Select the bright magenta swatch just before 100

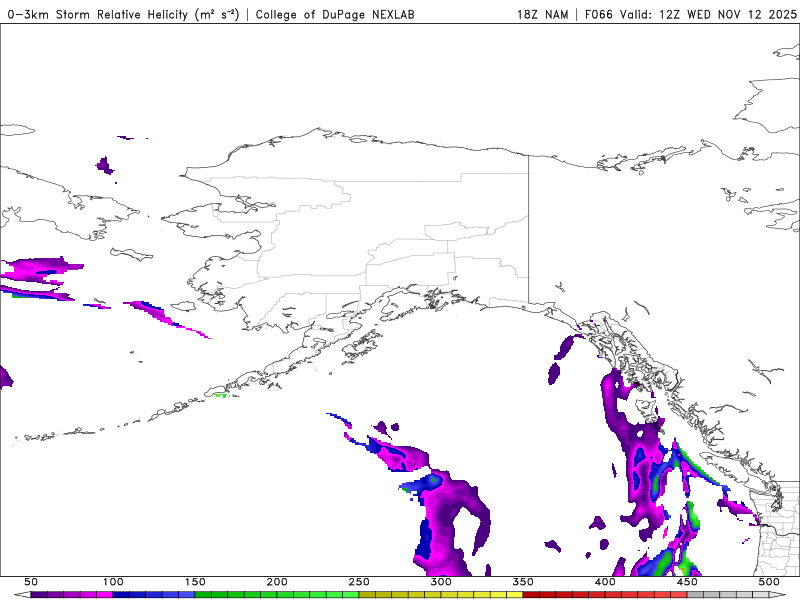pyautogui.click(x=105, y=595)
